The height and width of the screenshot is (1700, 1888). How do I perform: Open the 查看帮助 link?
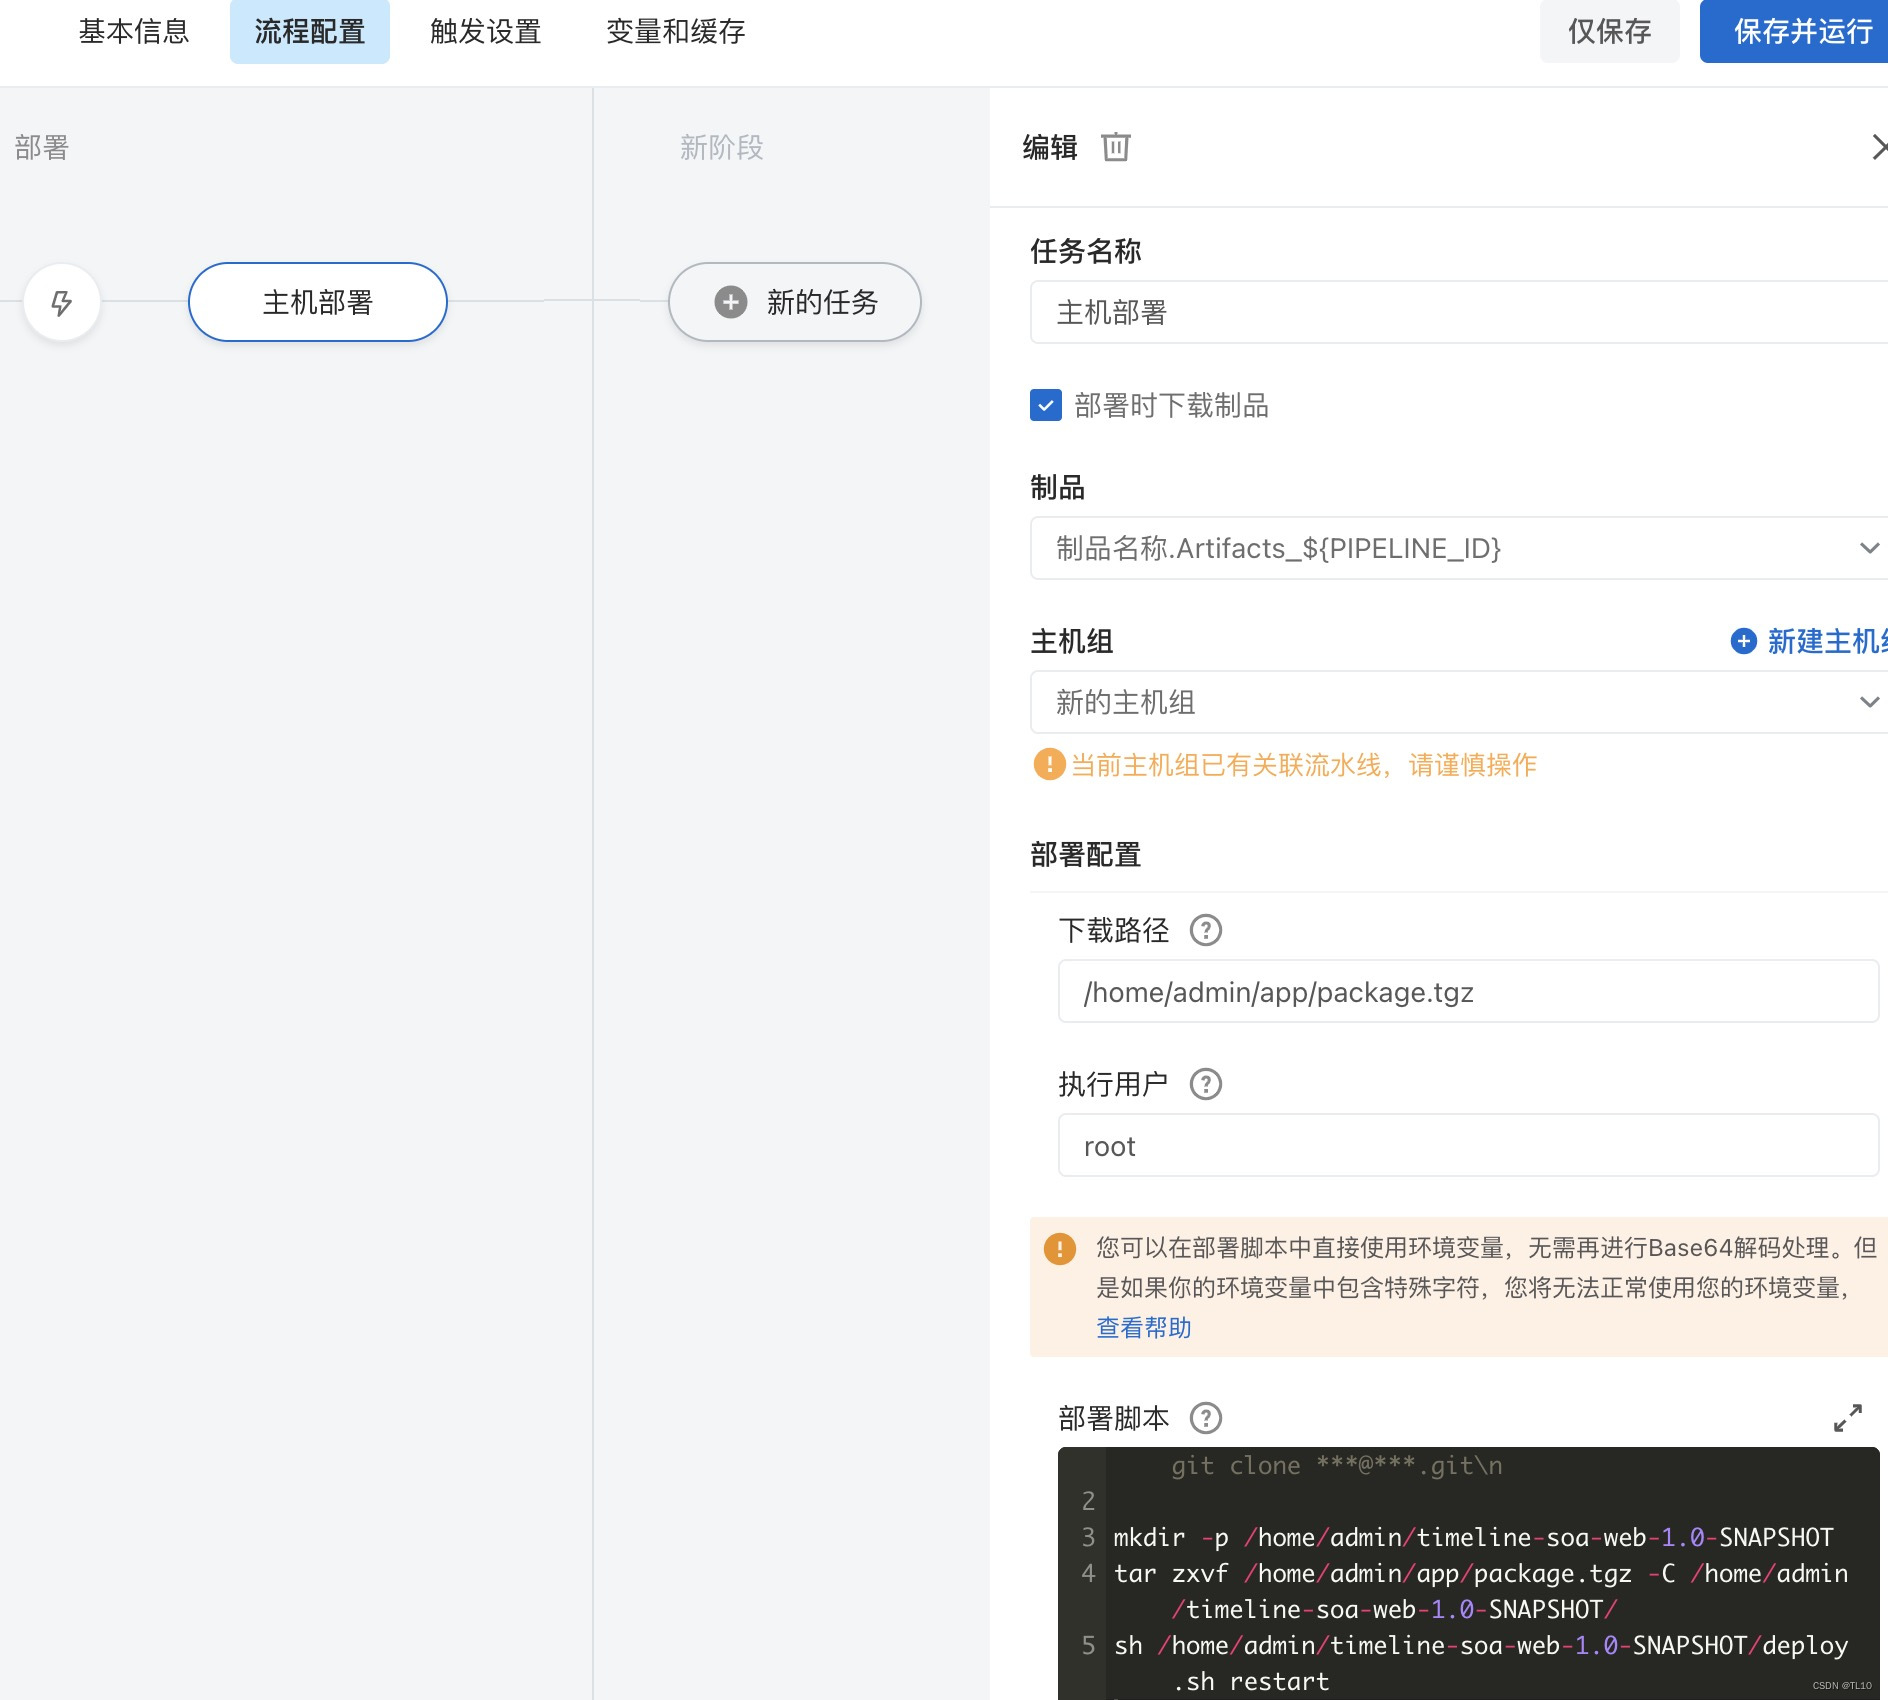[1144, 1327]
